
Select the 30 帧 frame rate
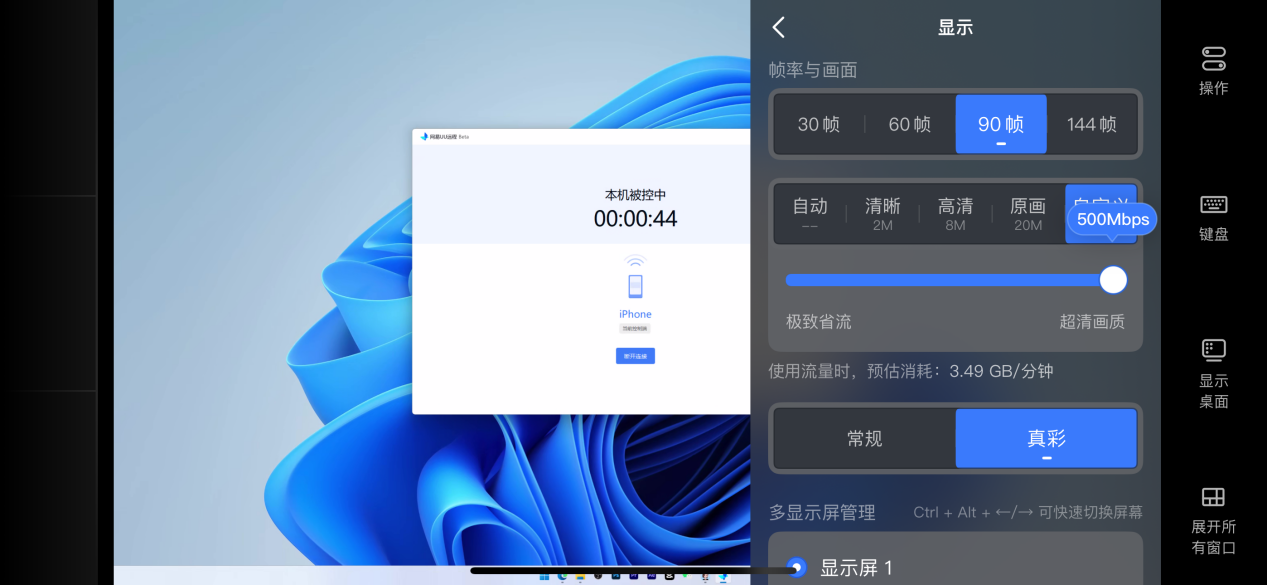pos(818,124)
